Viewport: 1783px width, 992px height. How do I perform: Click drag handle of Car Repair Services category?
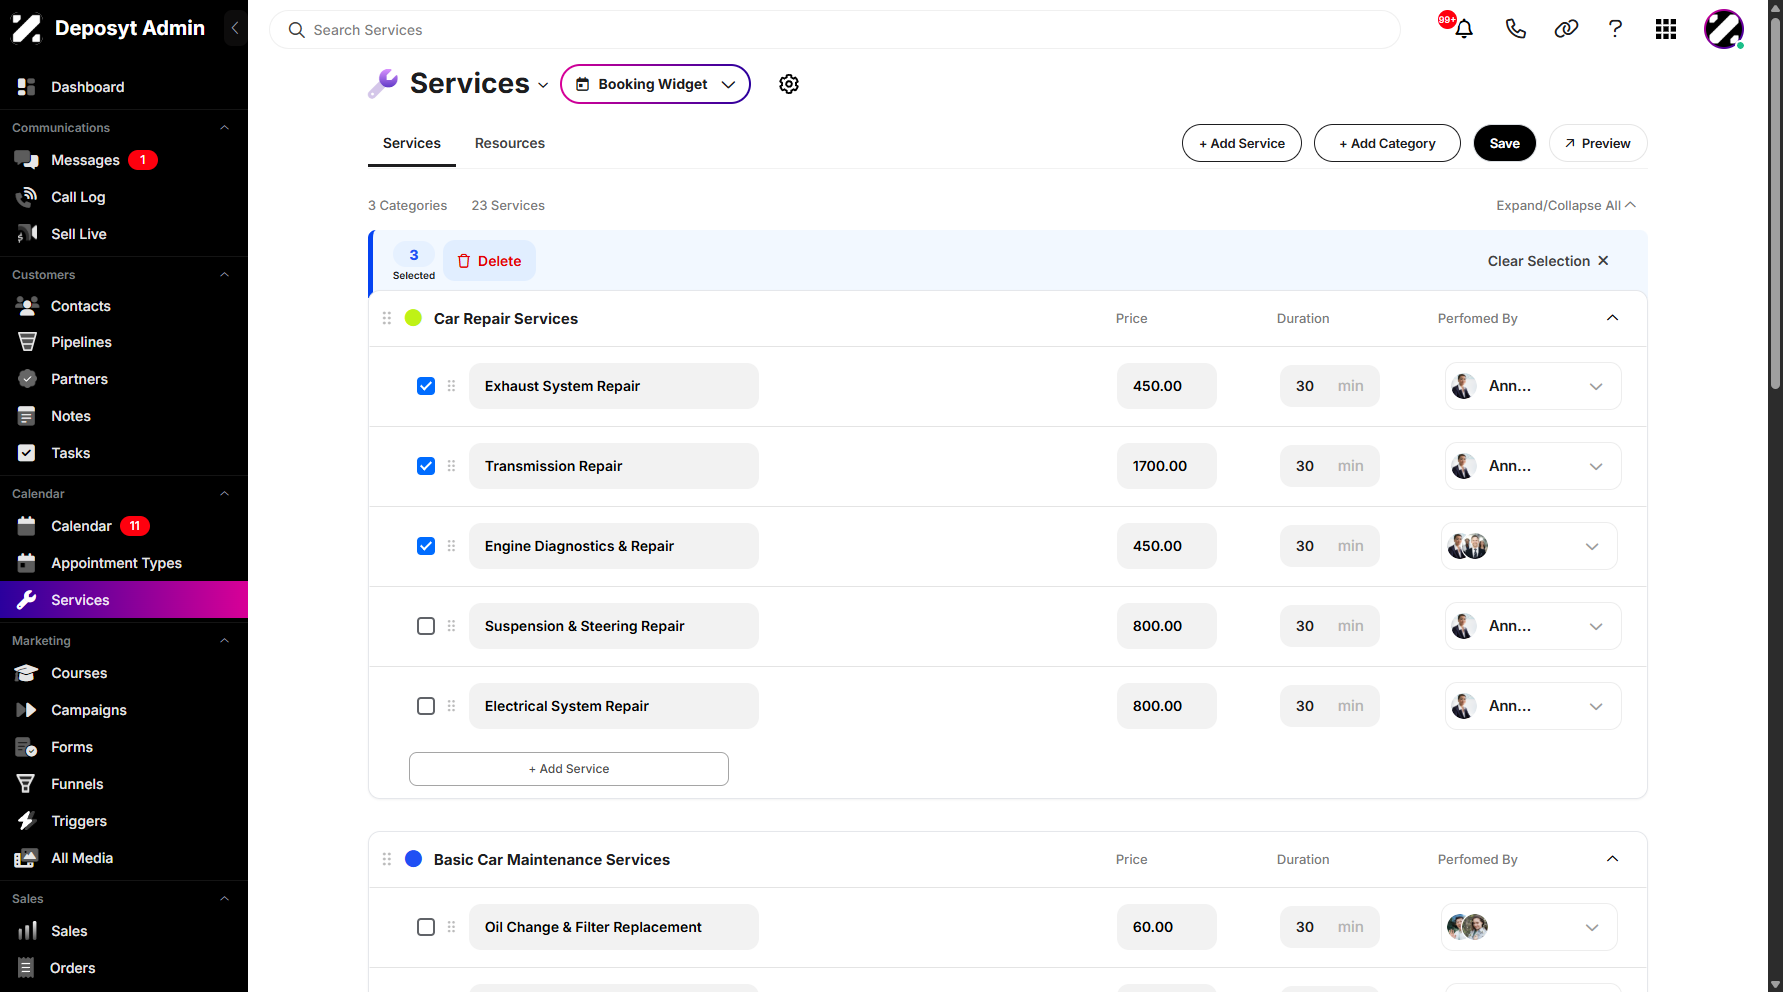[387, 318]
